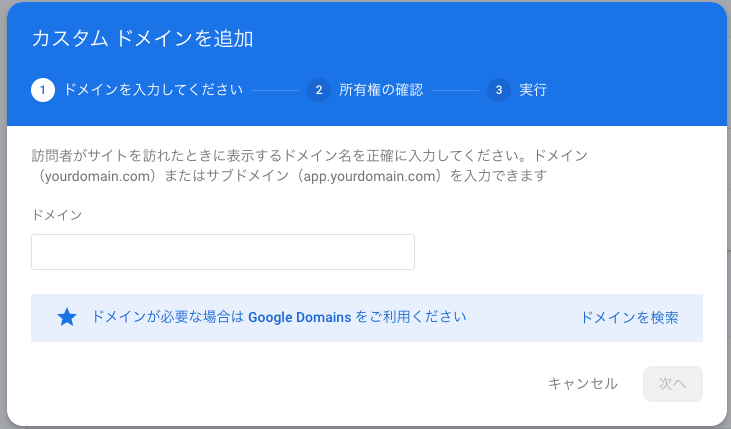Click the カスタム ドメインを追加 dialog title
This screenshot has width=731, height=429.
[143, 38]
